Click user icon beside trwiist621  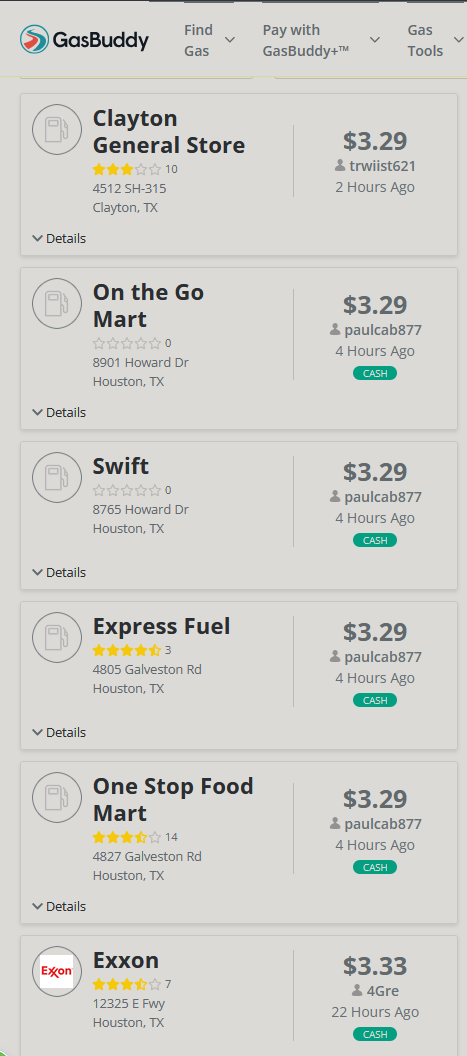341,166
